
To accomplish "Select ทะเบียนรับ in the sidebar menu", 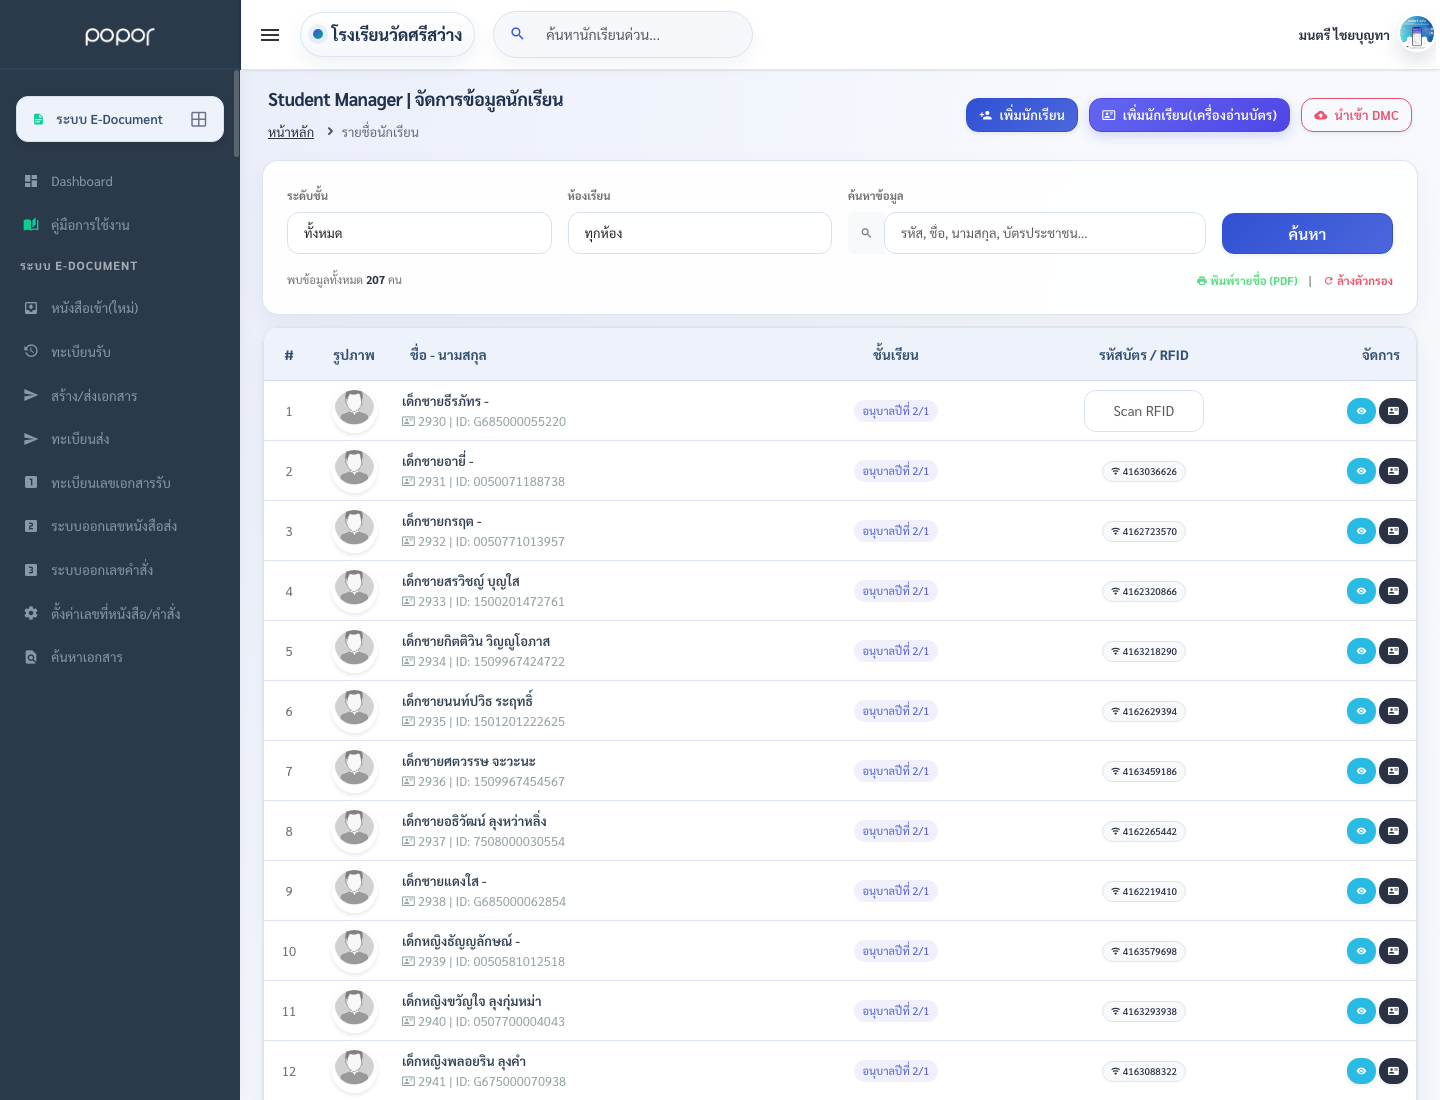I will pyautogui.click(x=81, y=352).
